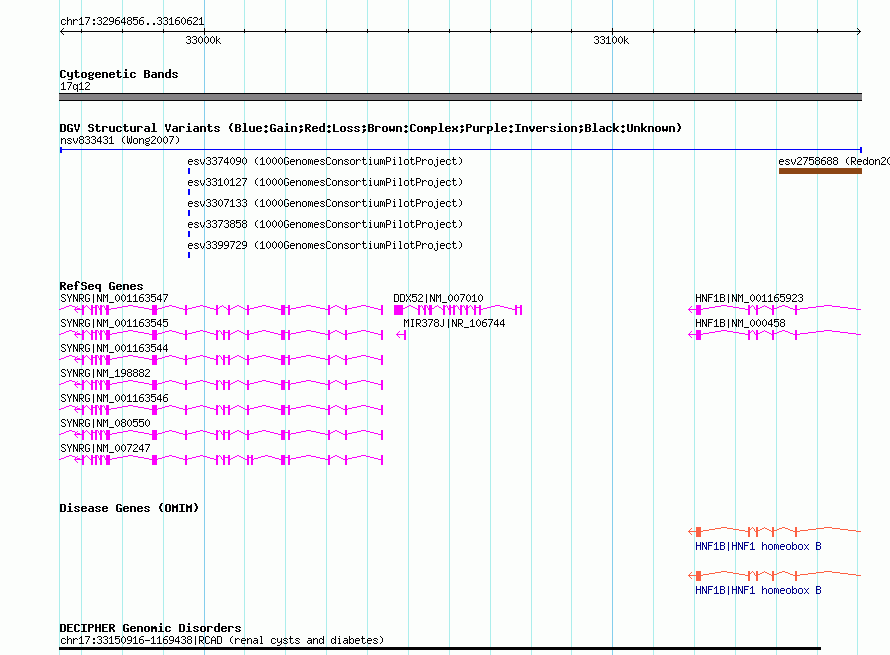The height and width of the screenshot is (655, 890).
Task: Click the 33100k ruler marker
Action: pos(611,40)
